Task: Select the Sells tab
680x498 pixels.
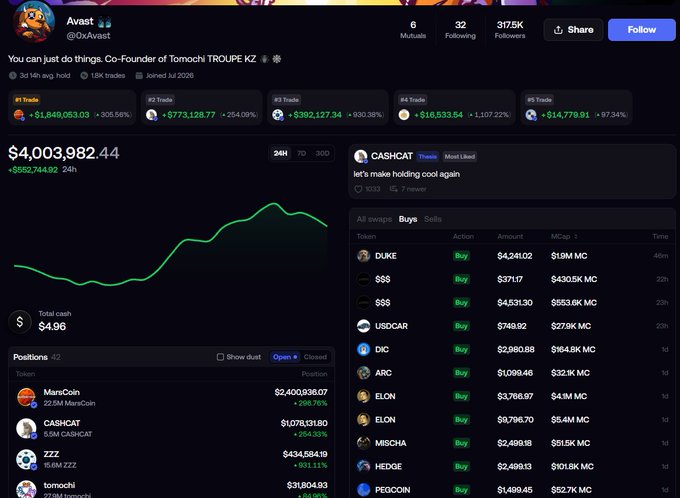Action: pos(432,219)
